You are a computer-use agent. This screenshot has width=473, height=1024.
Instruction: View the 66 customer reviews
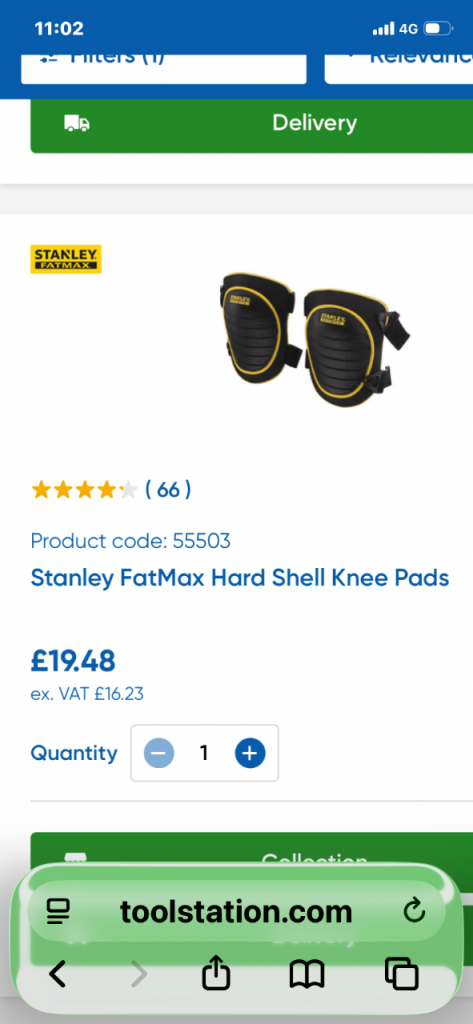(x=168, y=489)
